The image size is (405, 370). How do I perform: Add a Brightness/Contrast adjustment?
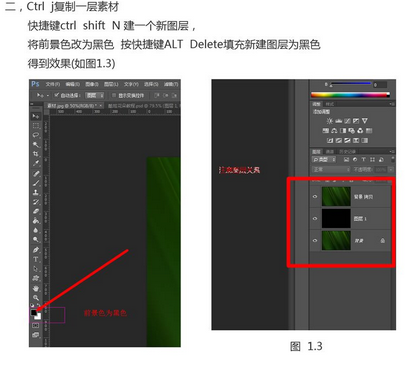[x=330, y=121]
